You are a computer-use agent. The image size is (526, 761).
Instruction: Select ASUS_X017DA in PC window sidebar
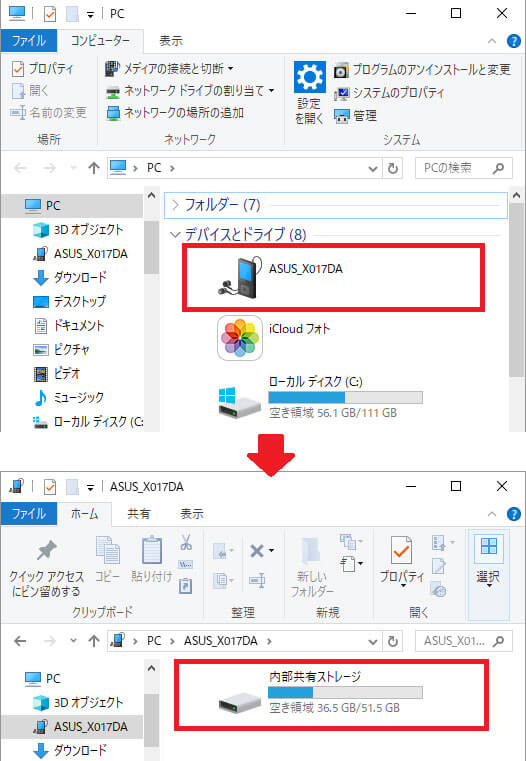81,254
